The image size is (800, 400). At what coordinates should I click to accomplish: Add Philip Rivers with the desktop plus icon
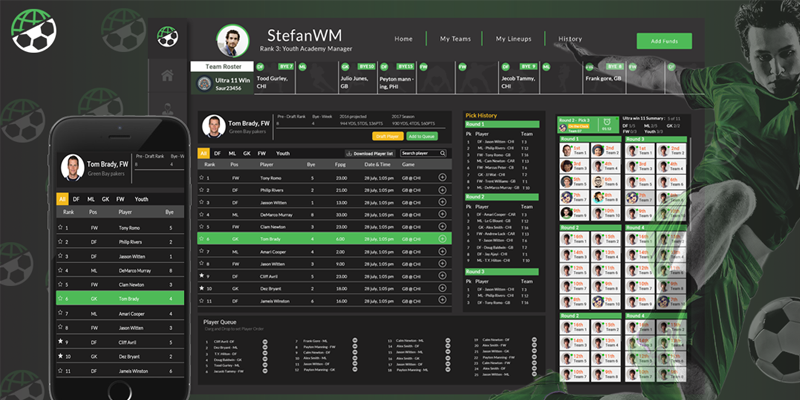coord(442,189)
